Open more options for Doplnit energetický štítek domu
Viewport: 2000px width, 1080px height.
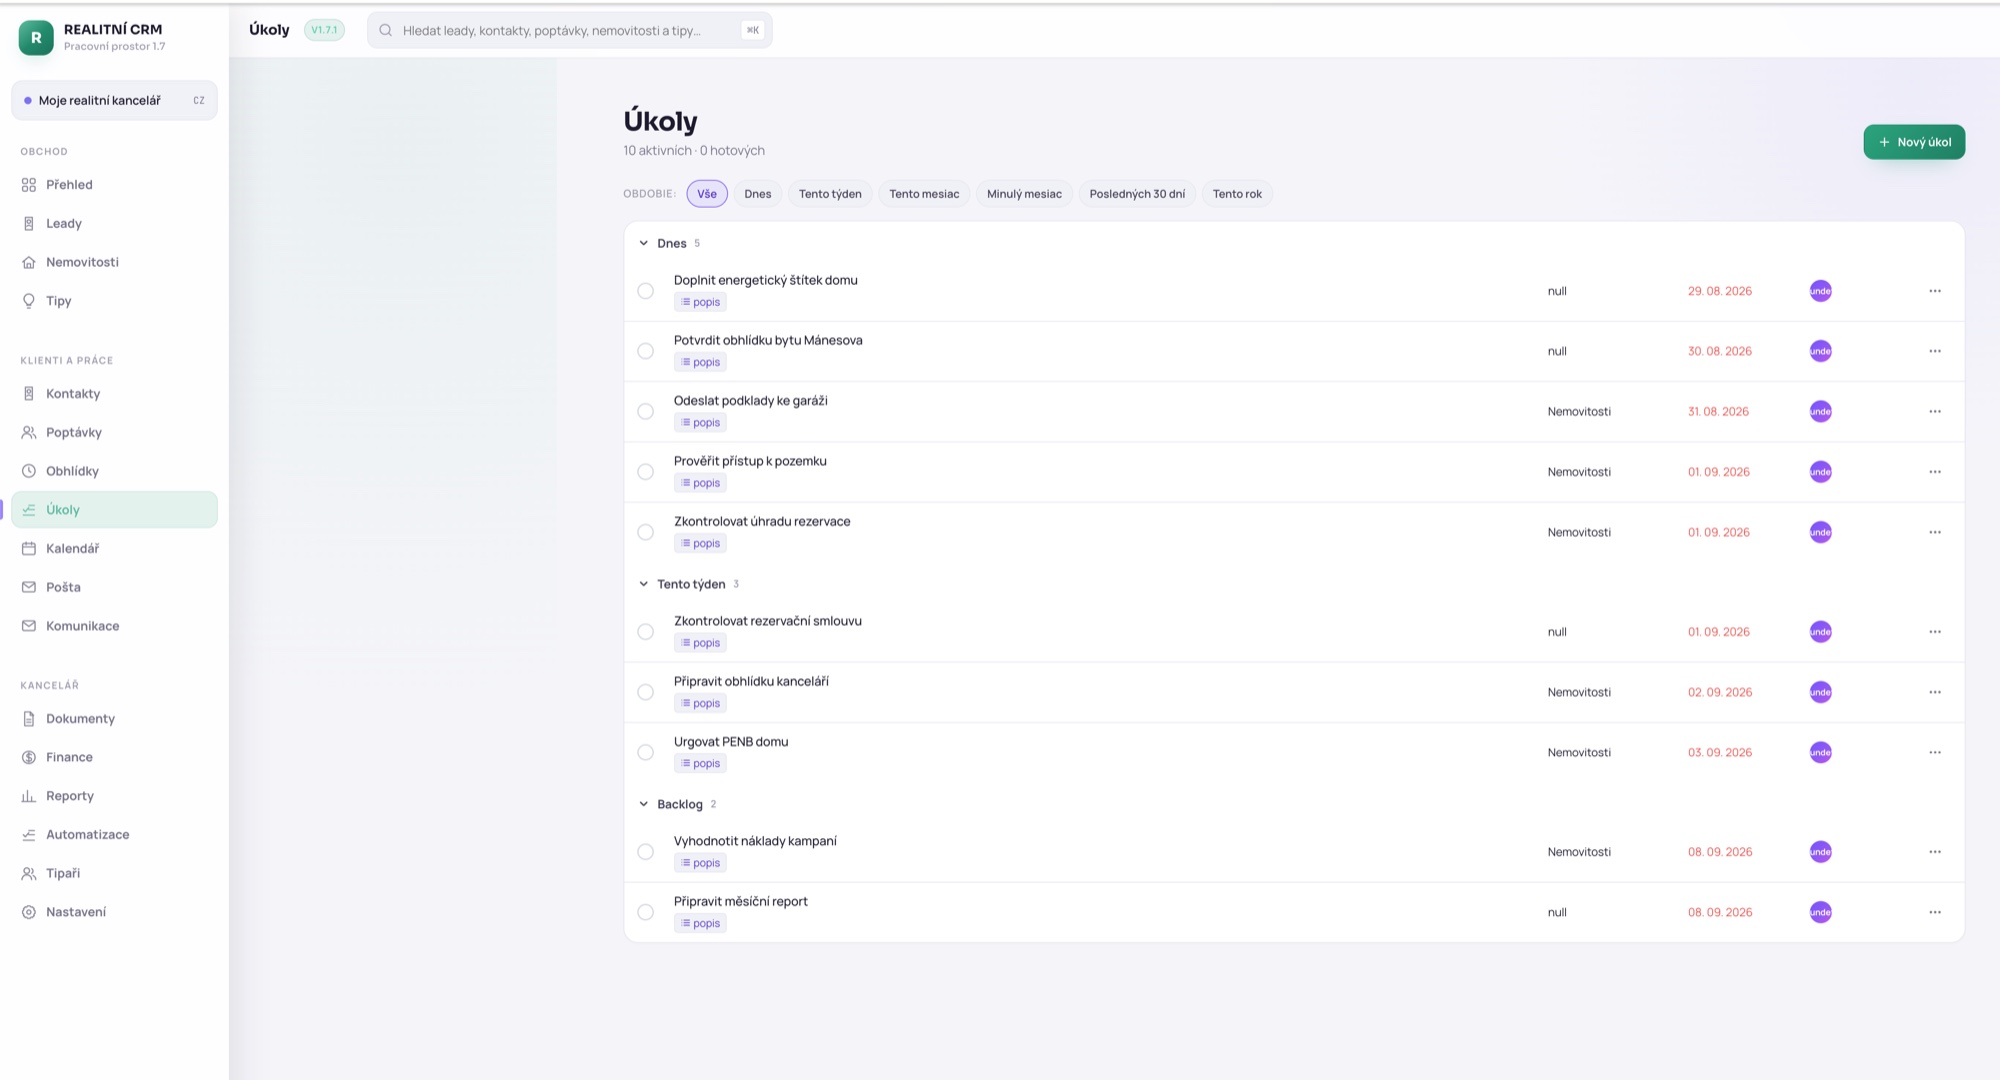click(x=1935, y=291)
